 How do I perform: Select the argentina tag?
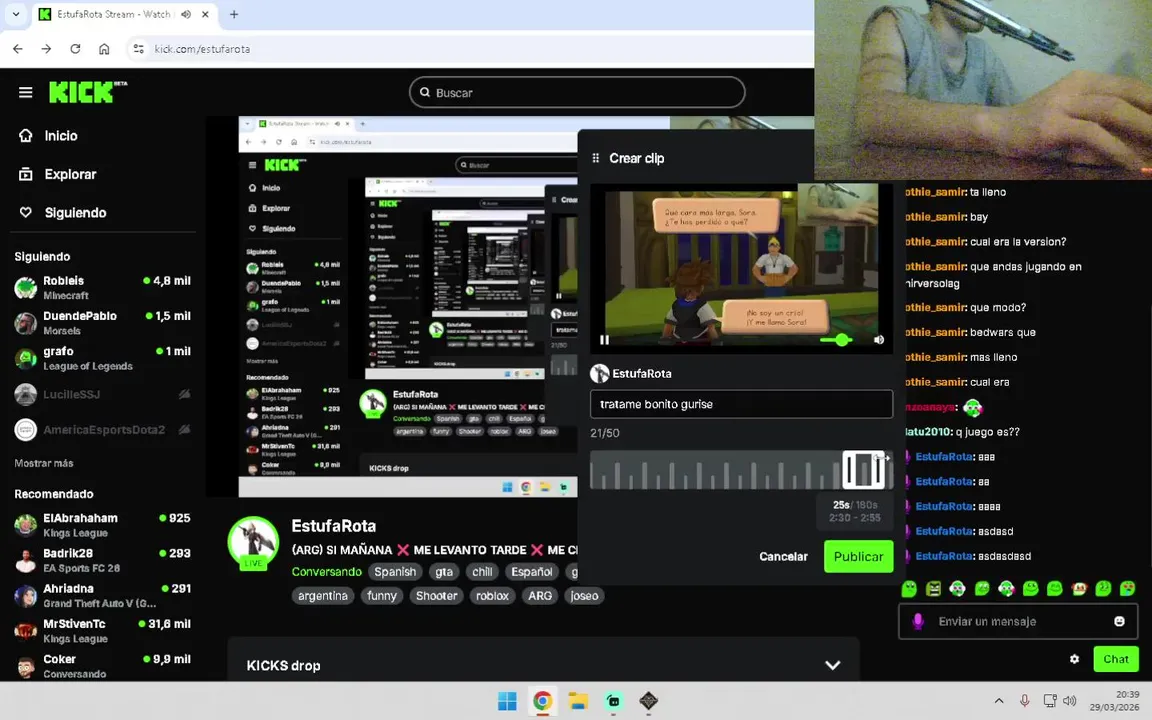click(x=323, y=596)
